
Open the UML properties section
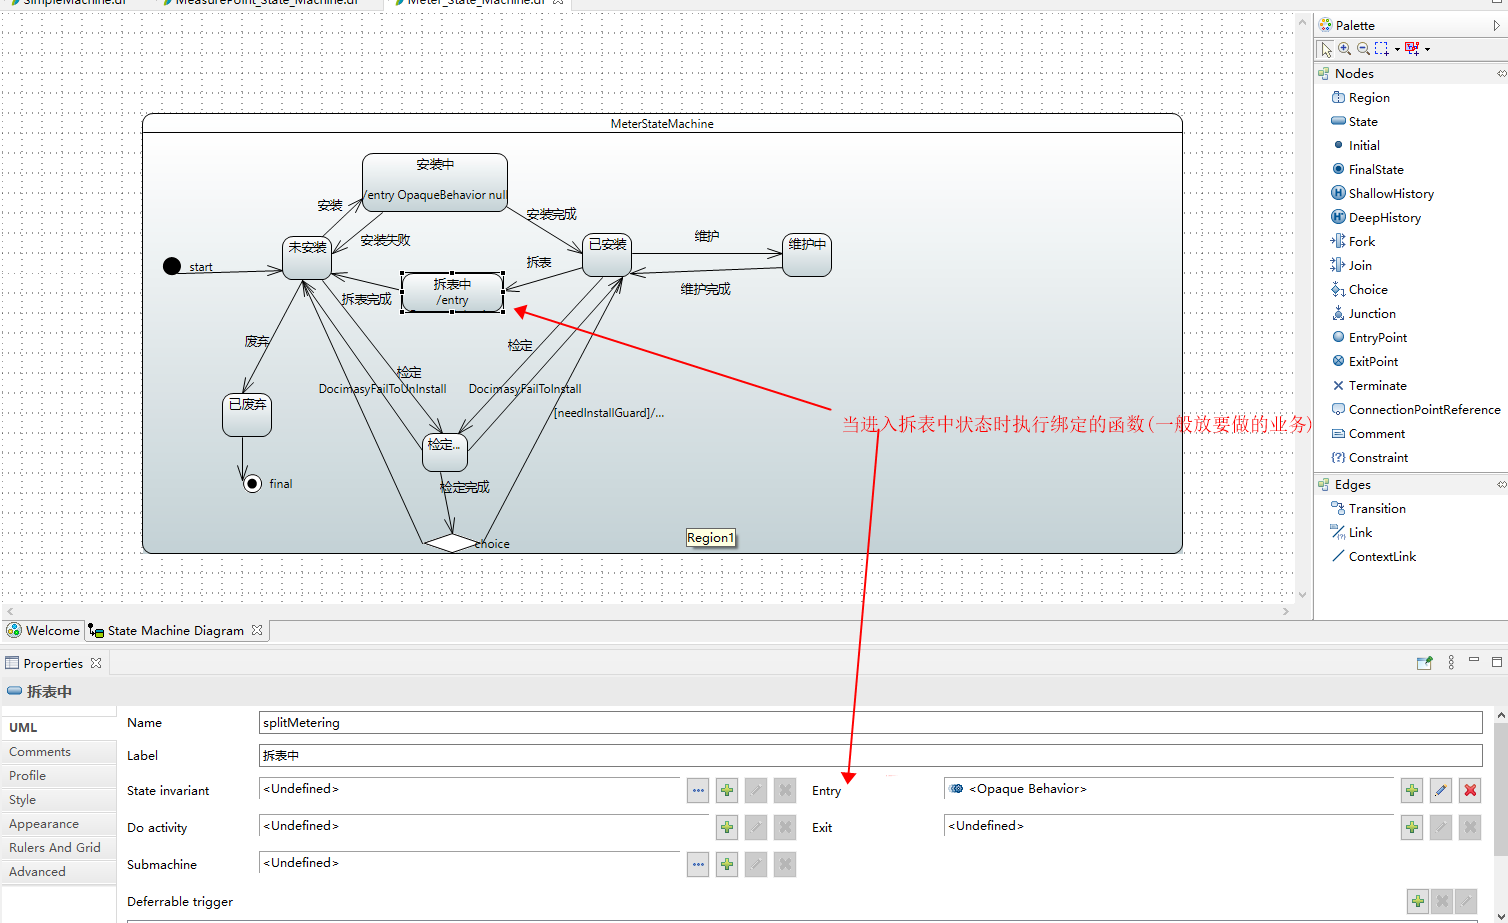(58, 727)
